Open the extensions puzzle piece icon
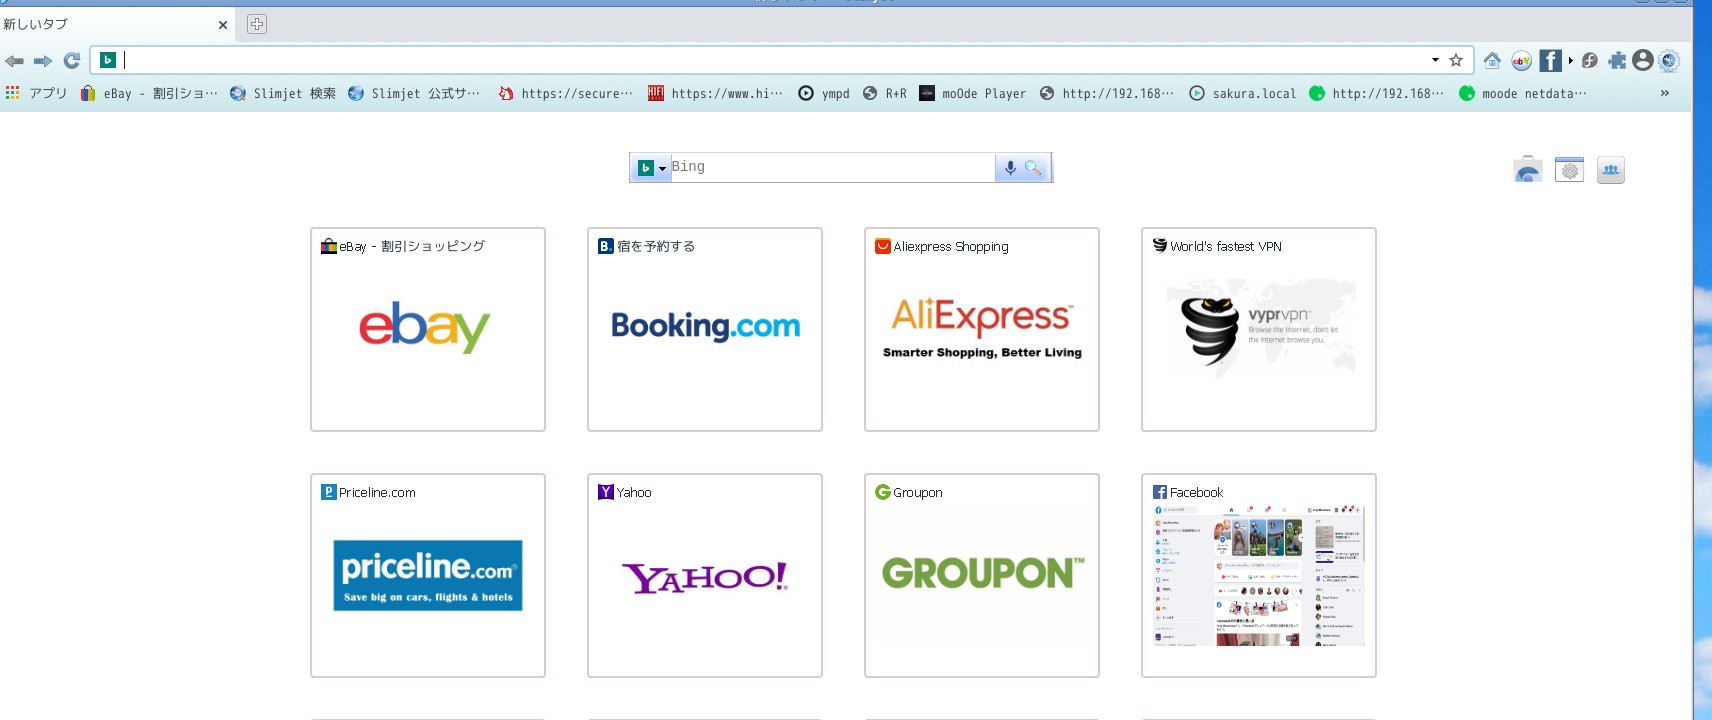The width and height of the screenshot is (1712, 720). (1617, 61)
